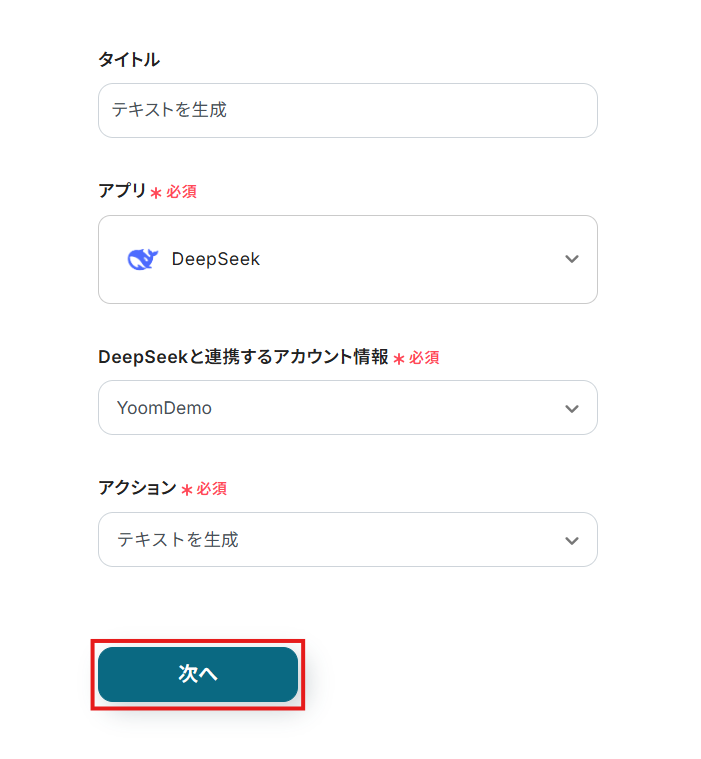Click the red asterisk after アカウント情報
Screen dimensions: 701x759
[x=399, y=359]
